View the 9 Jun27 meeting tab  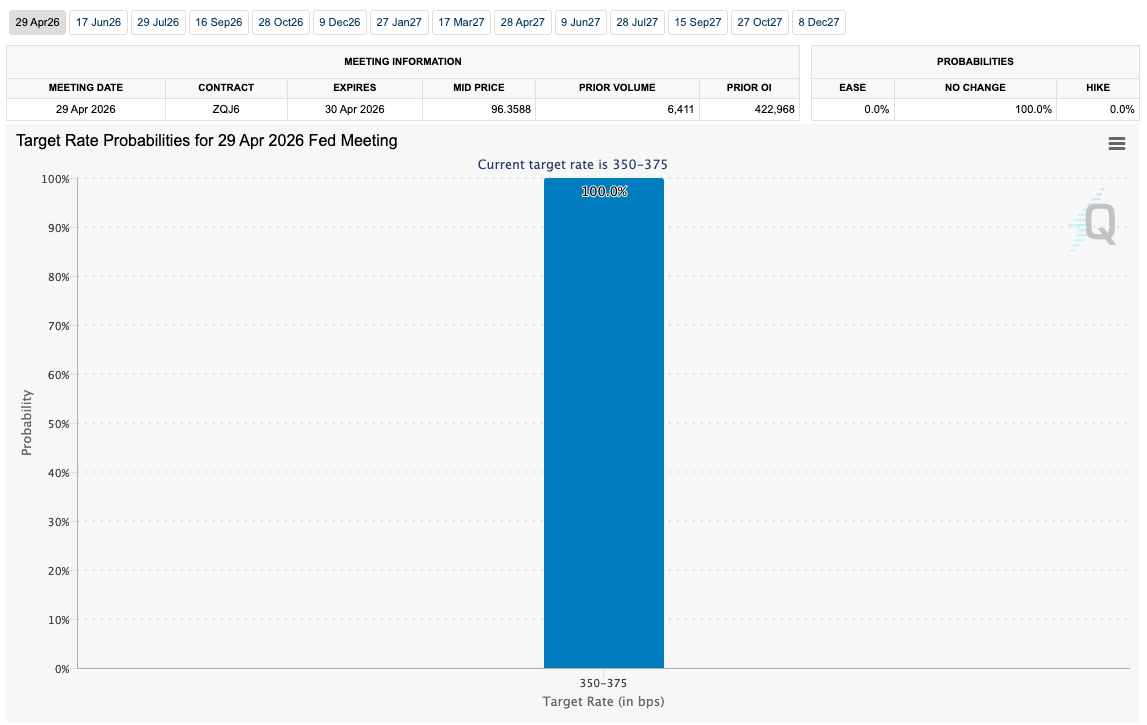coord(580,22)
